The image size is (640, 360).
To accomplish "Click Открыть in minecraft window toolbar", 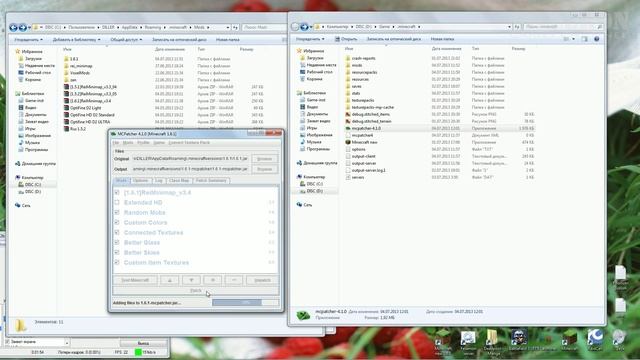I will pyautogui.click(x=346, y=39).
